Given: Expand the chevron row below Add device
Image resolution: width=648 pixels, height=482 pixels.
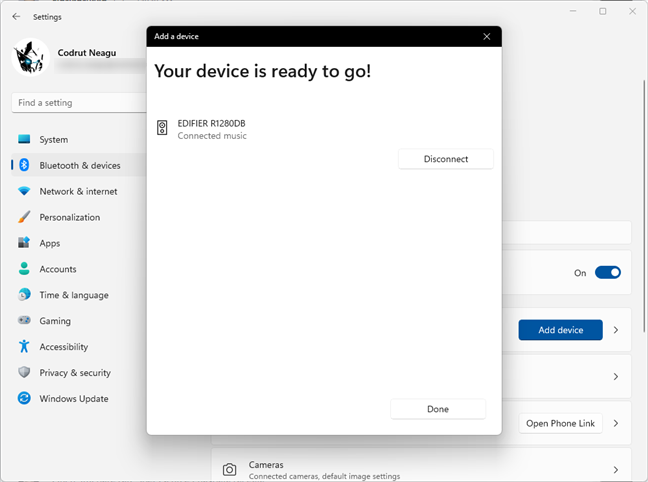Looking at the screenshot, I should click(x=616, y=377).
